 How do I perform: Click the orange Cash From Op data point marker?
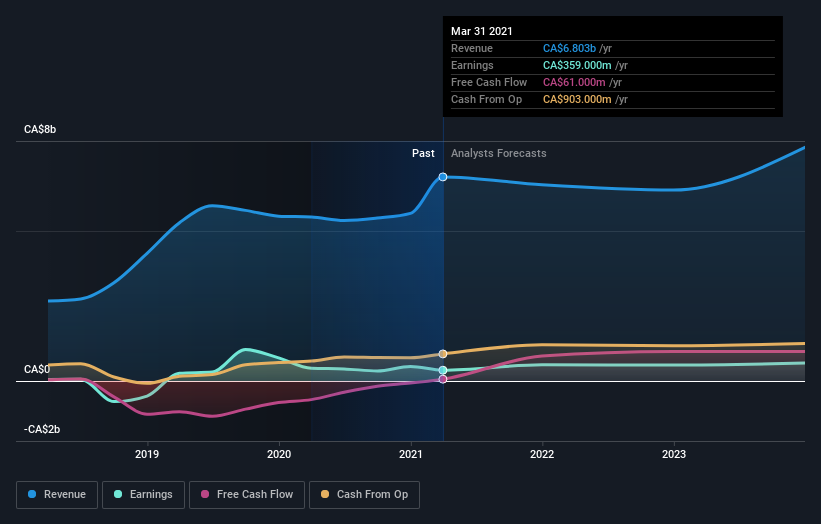coord(443,354)
